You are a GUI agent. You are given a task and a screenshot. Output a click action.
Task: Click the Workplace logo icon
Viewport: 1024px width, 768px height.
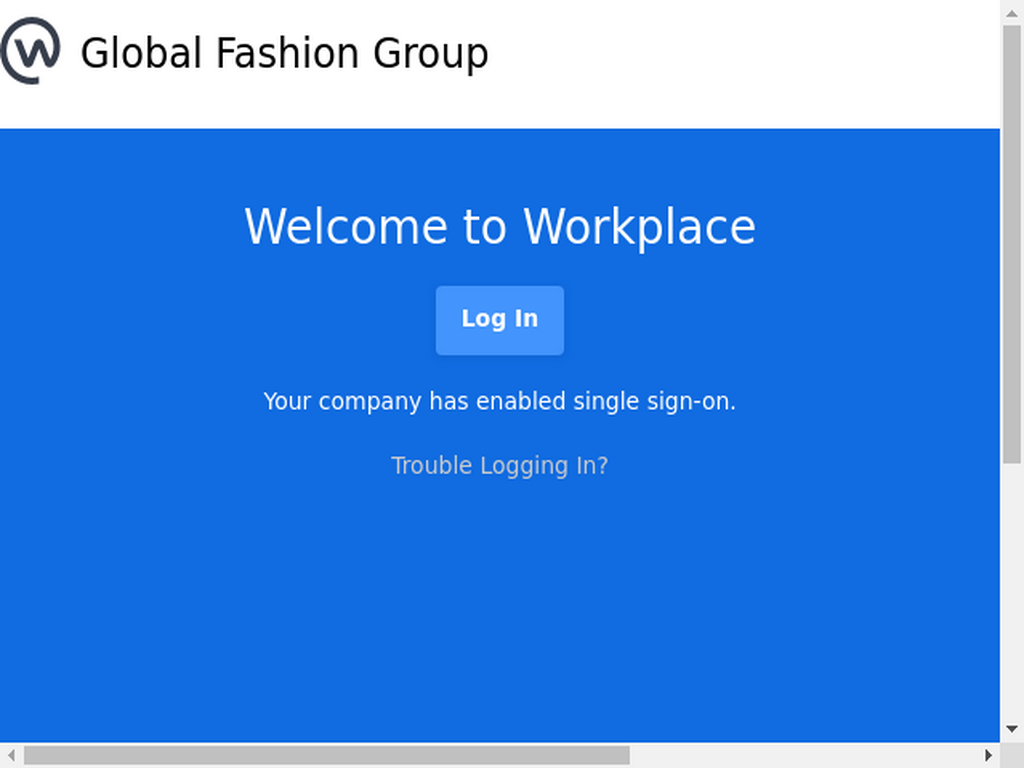tap(30, 51)
